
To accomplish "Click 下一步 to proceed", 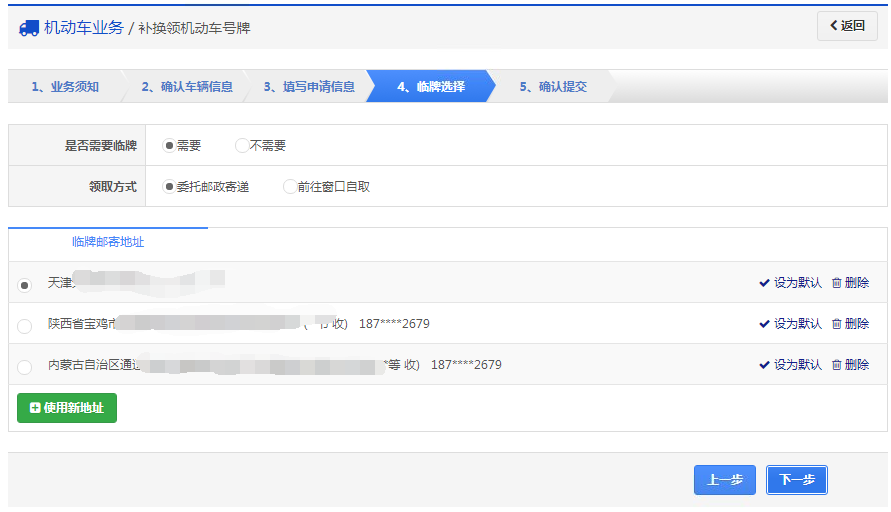I will [x=796, y=480].
